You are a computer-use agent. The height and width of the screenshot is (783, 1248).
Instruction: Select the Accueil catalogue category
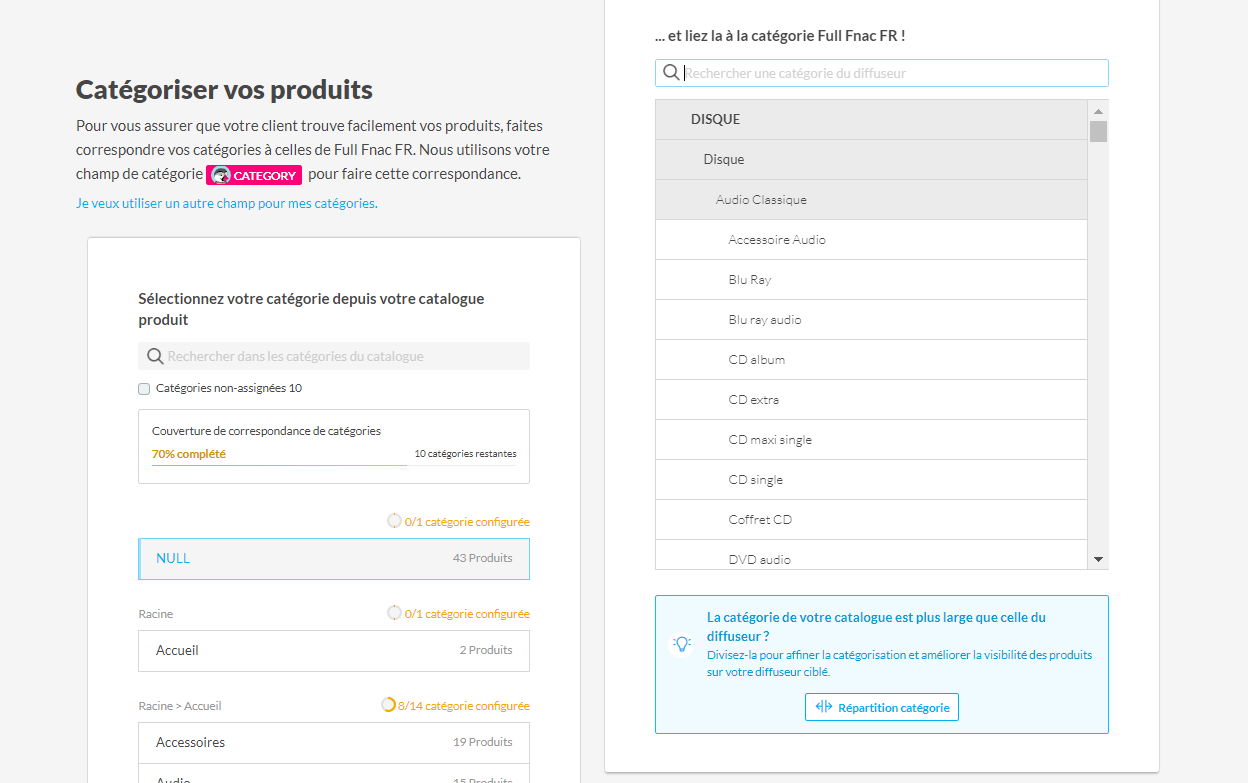(333, 651)
